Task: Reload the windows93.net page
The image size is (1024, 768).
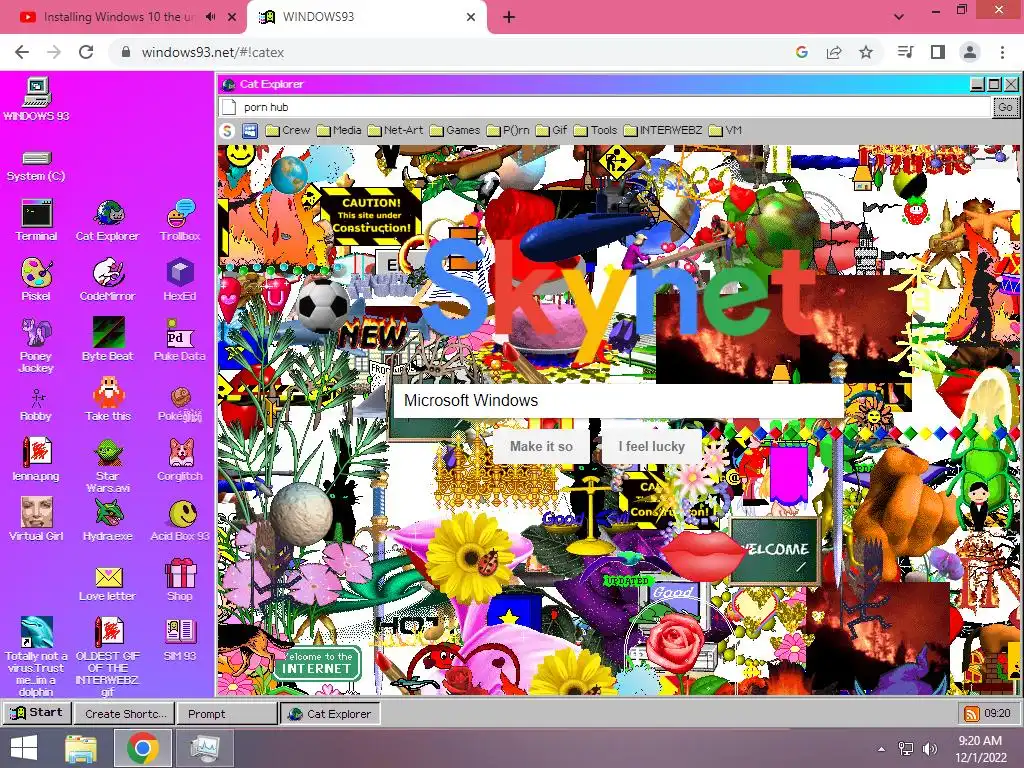Action: click(86, 52)
